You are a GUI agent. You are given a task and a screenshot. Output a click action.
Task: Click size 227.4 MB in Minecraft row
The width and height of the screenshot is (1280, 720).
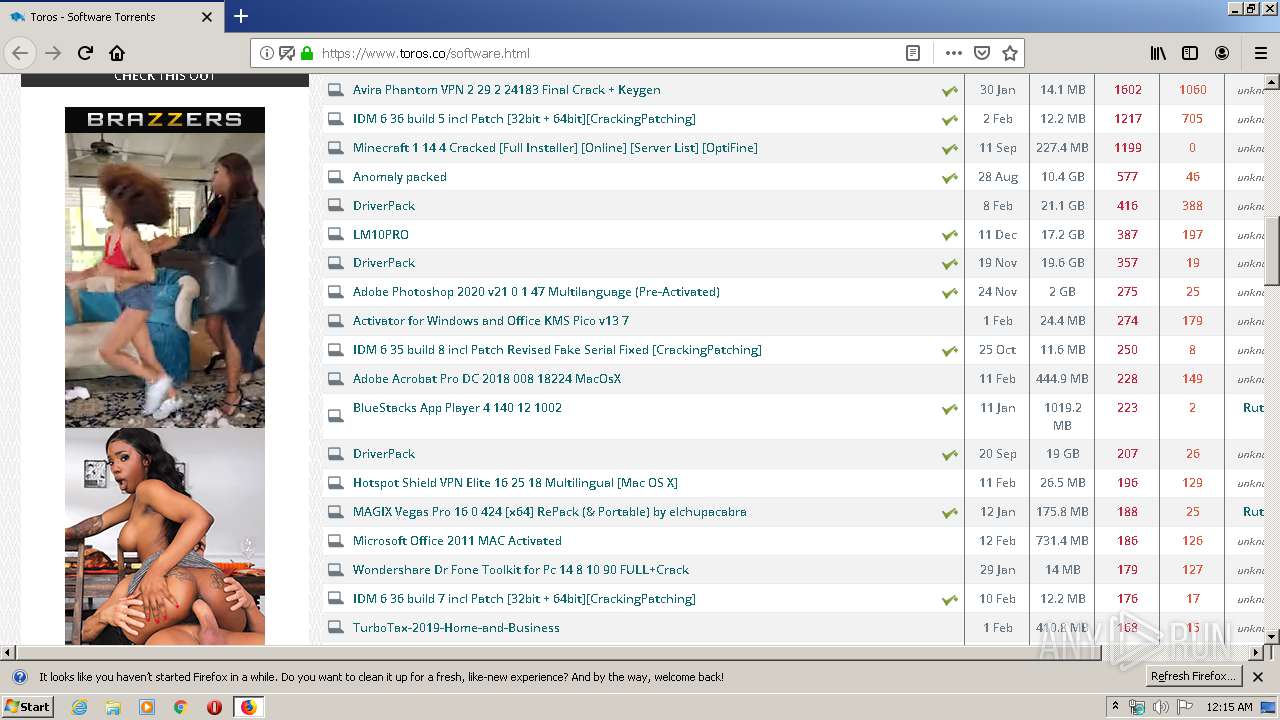click(x=1061, y=148)
